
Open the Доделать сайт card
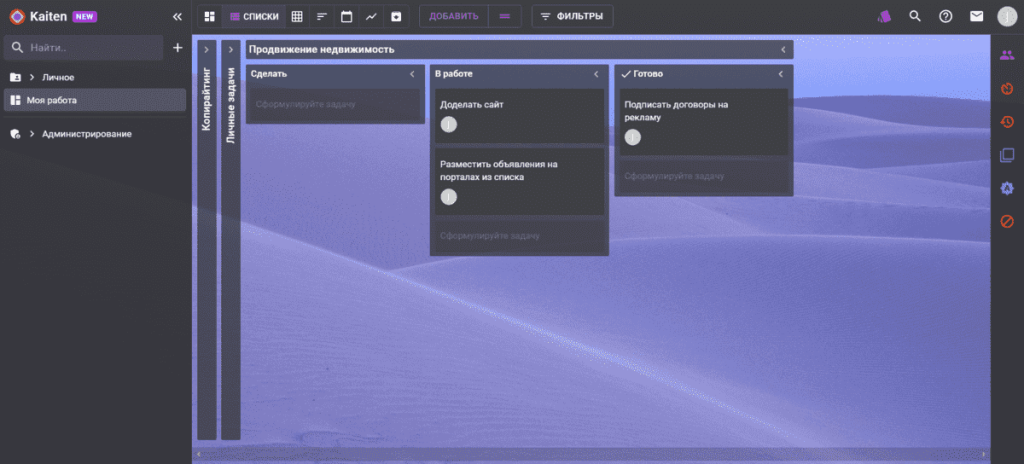(x=519, y=116)
